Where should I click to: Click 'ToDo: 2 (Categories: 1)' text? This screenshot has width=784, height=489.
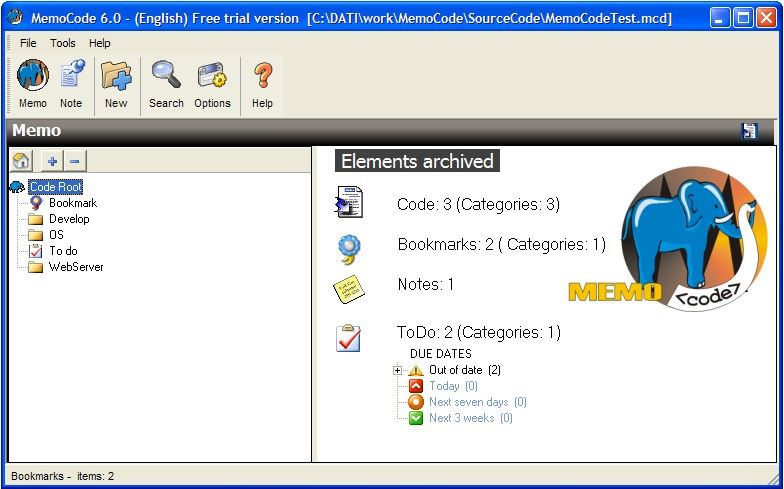coord(478,332)
